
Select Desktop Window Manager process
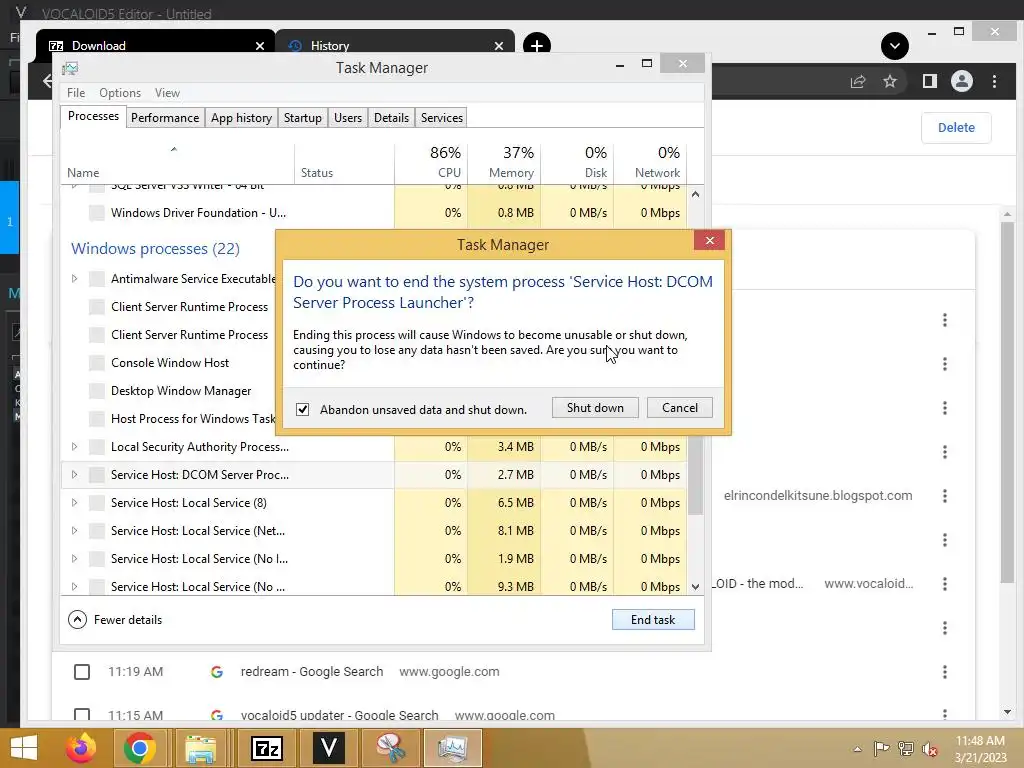[x=181, y=391]
